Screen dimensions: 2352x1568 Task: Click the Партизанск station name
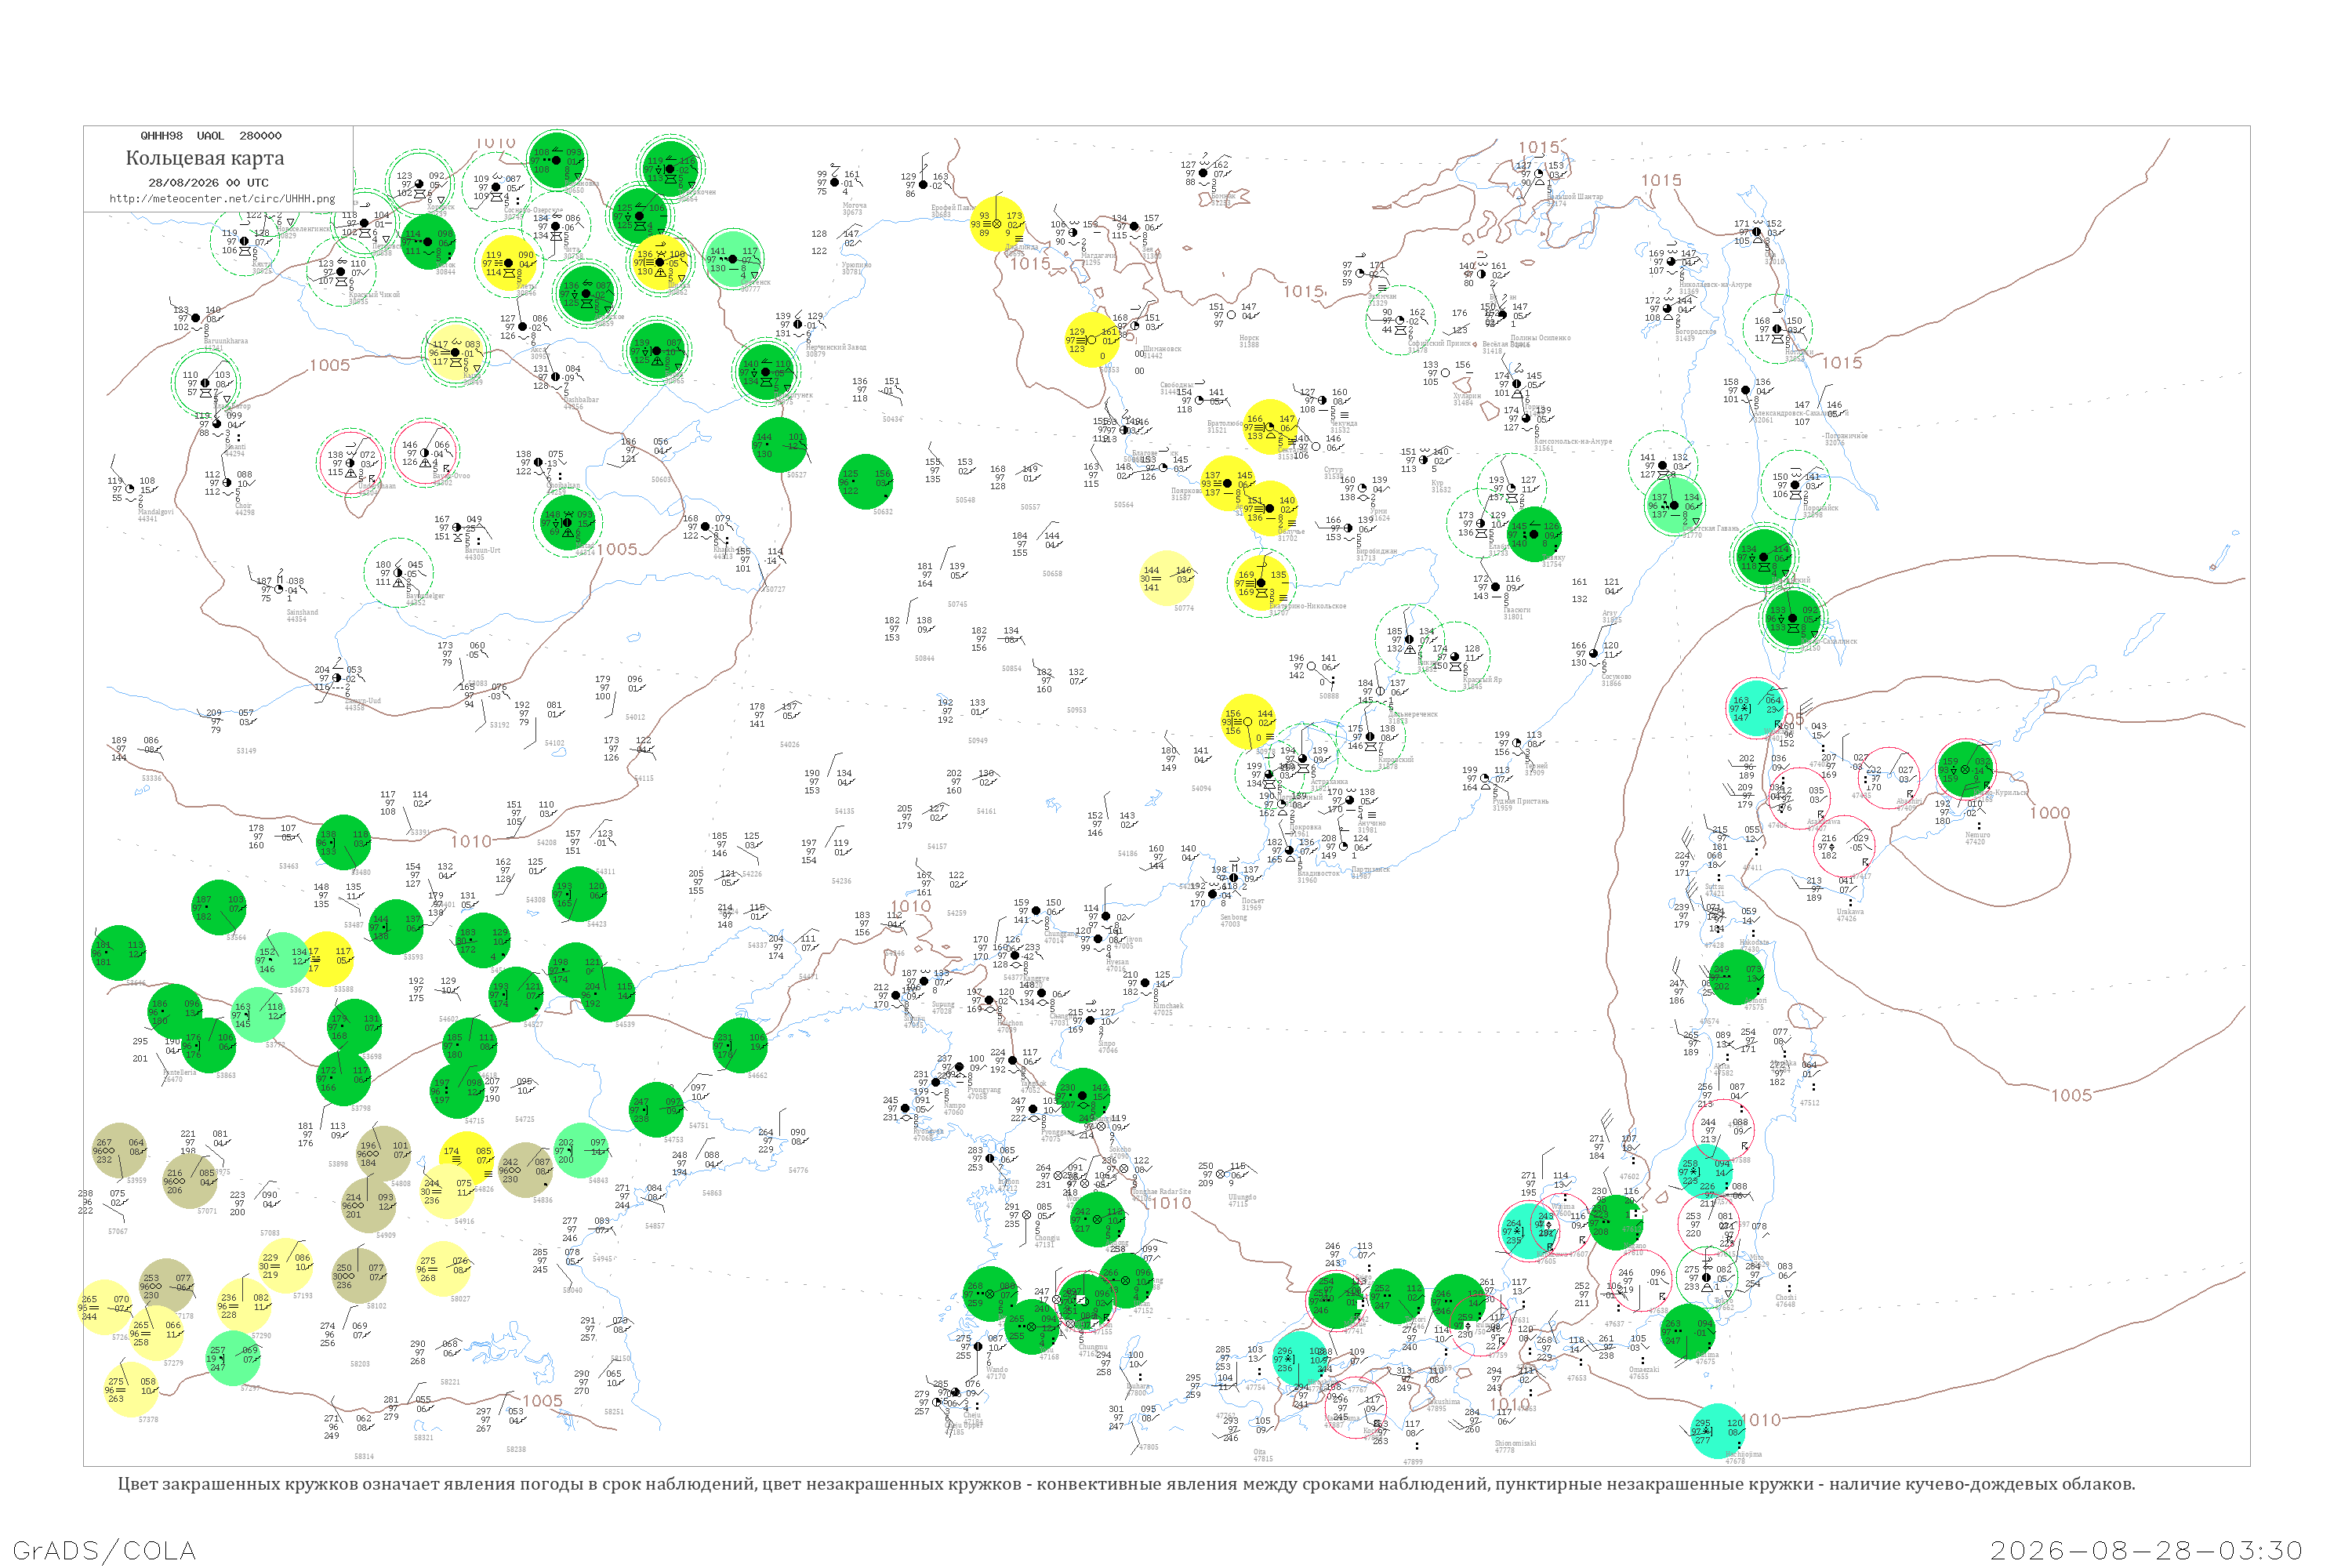coord(1370,870)
